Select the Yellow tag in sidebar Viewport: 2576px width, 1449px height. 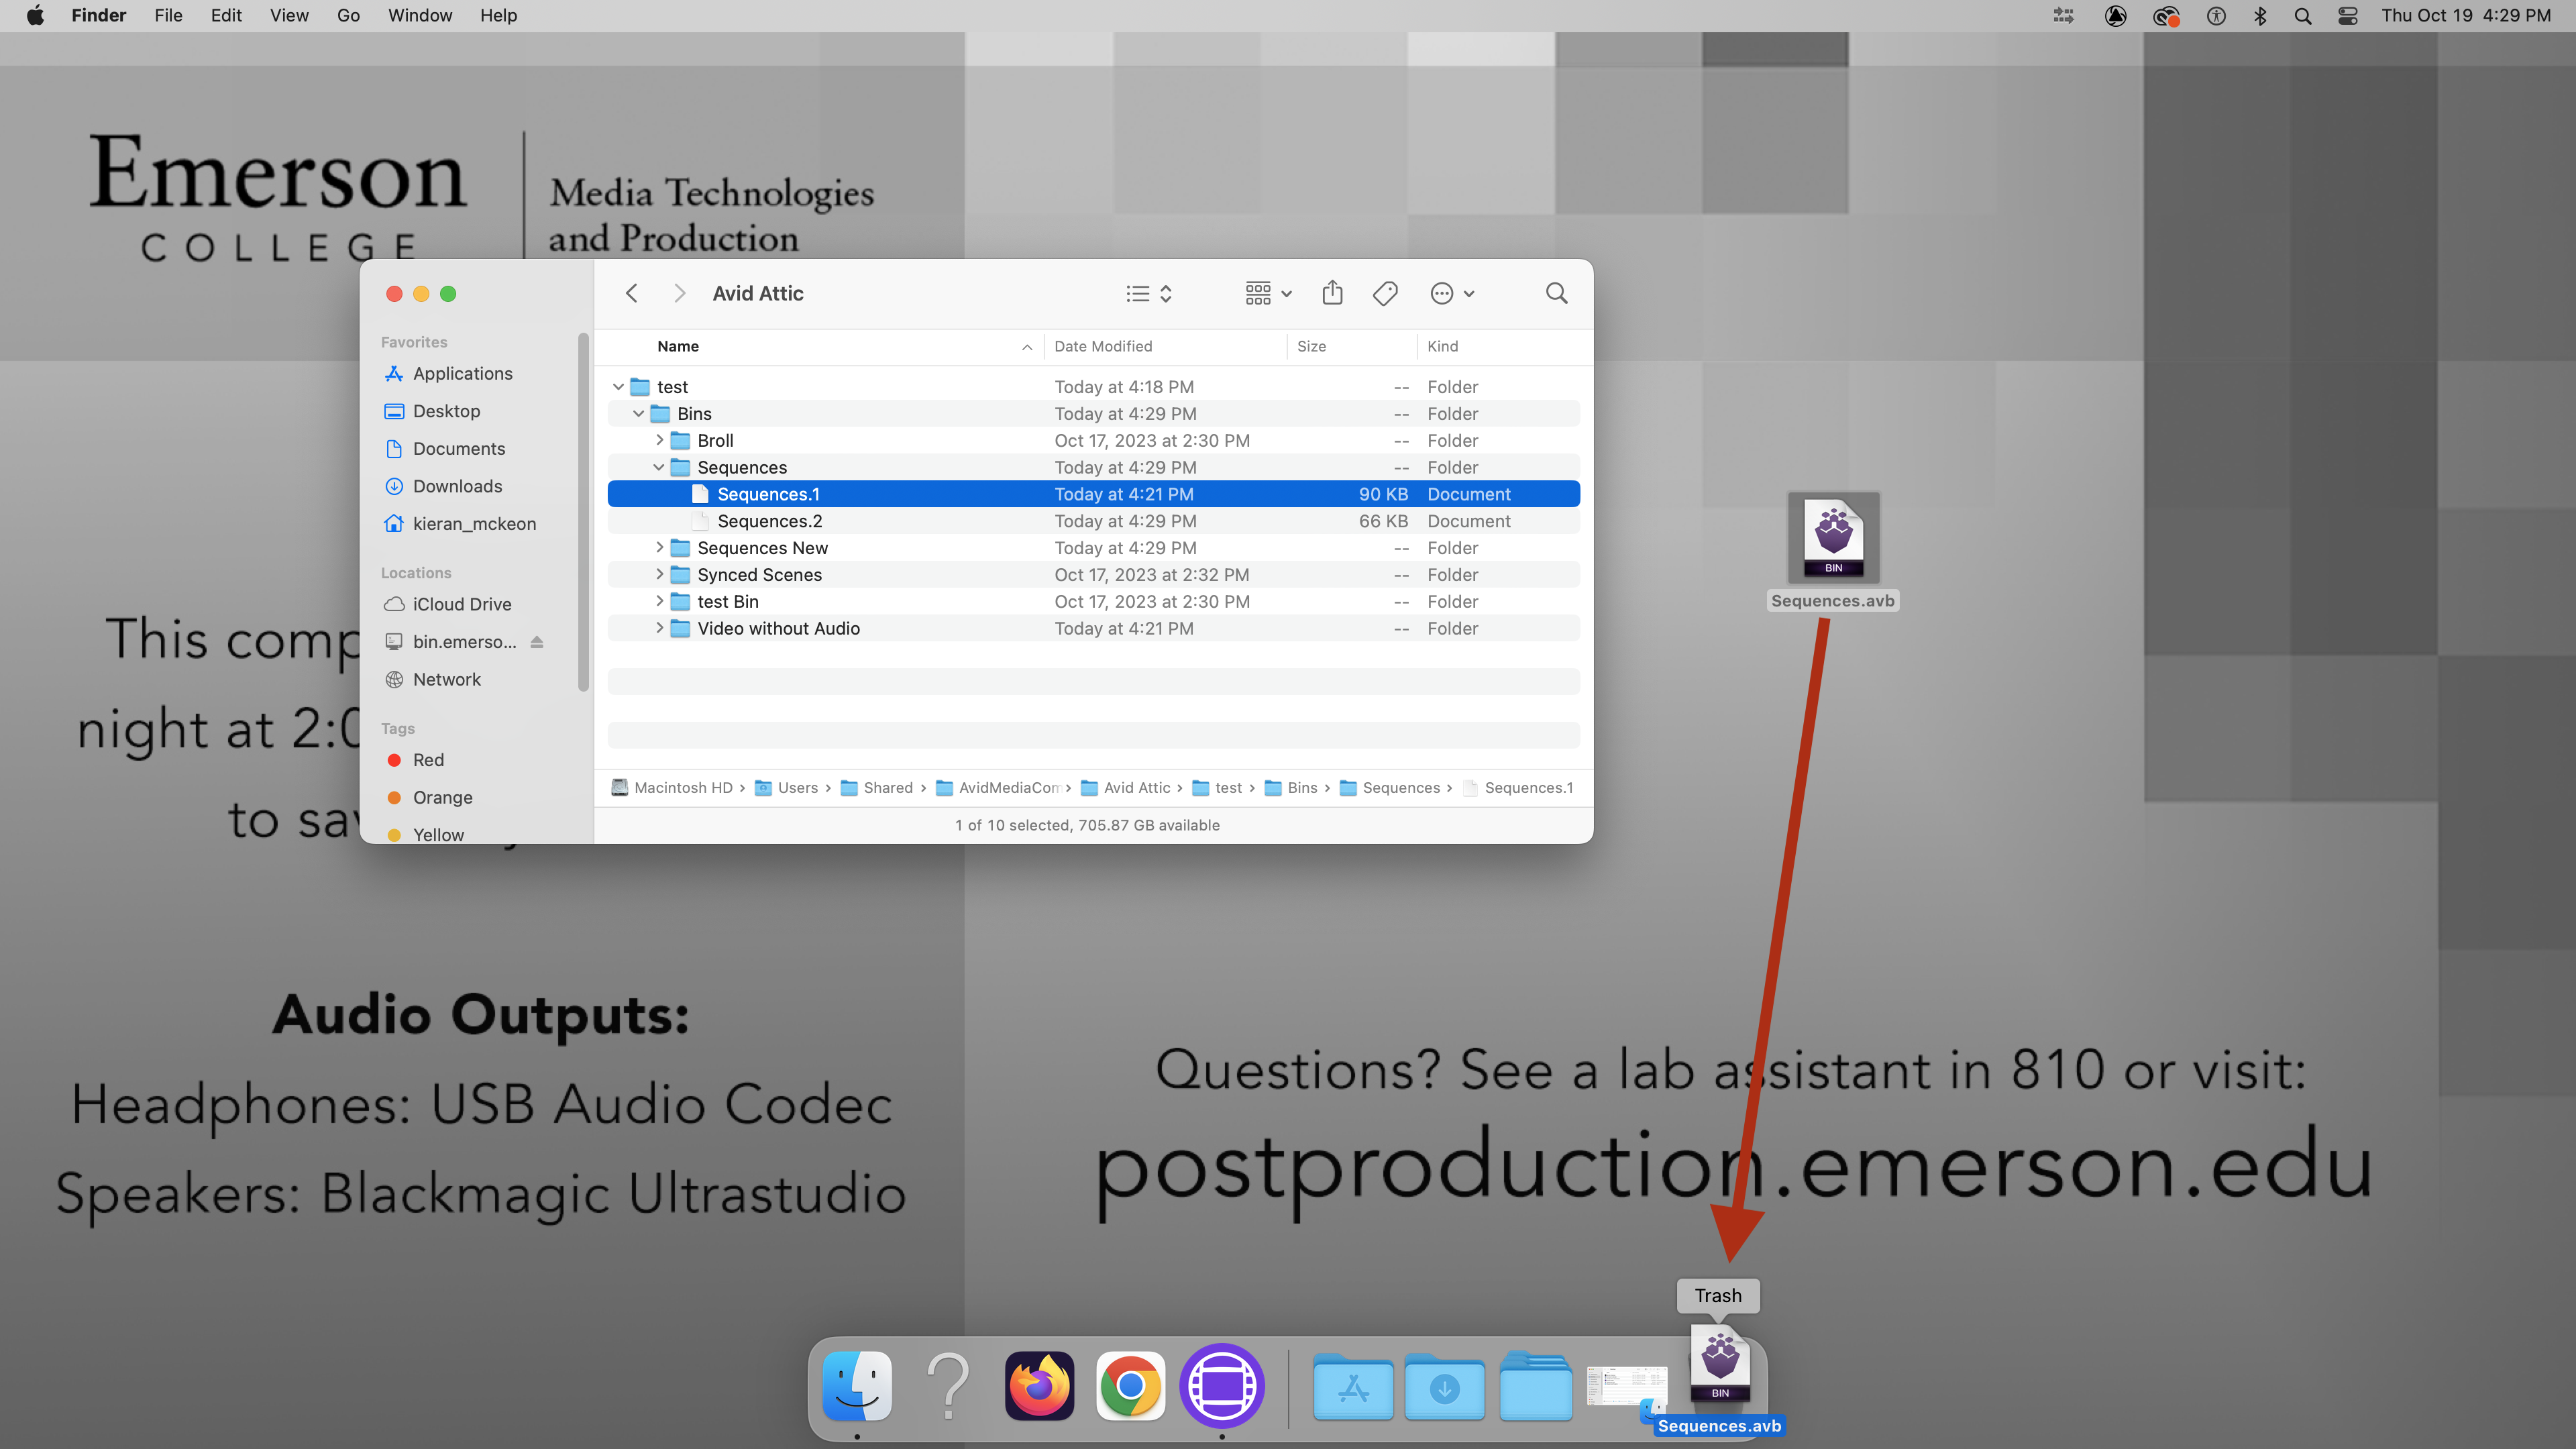[438, 834]
